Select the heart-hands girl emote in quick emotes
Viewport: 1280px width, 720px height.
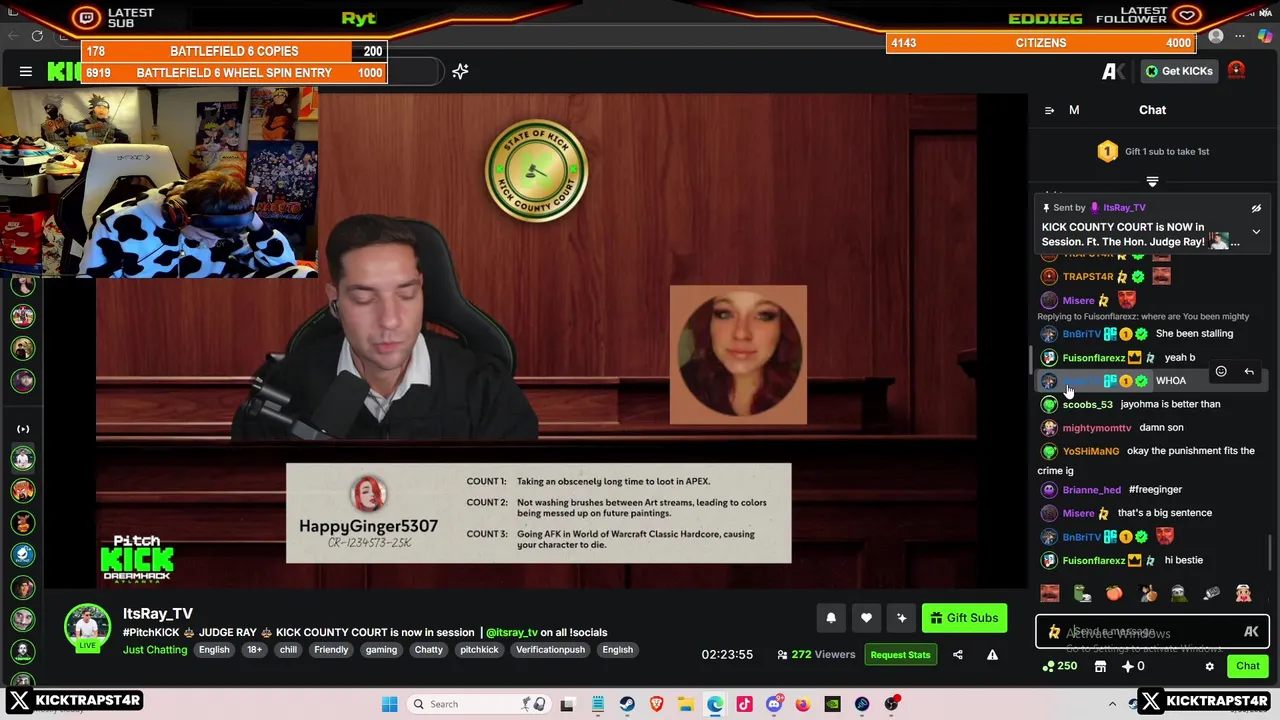1243,594
